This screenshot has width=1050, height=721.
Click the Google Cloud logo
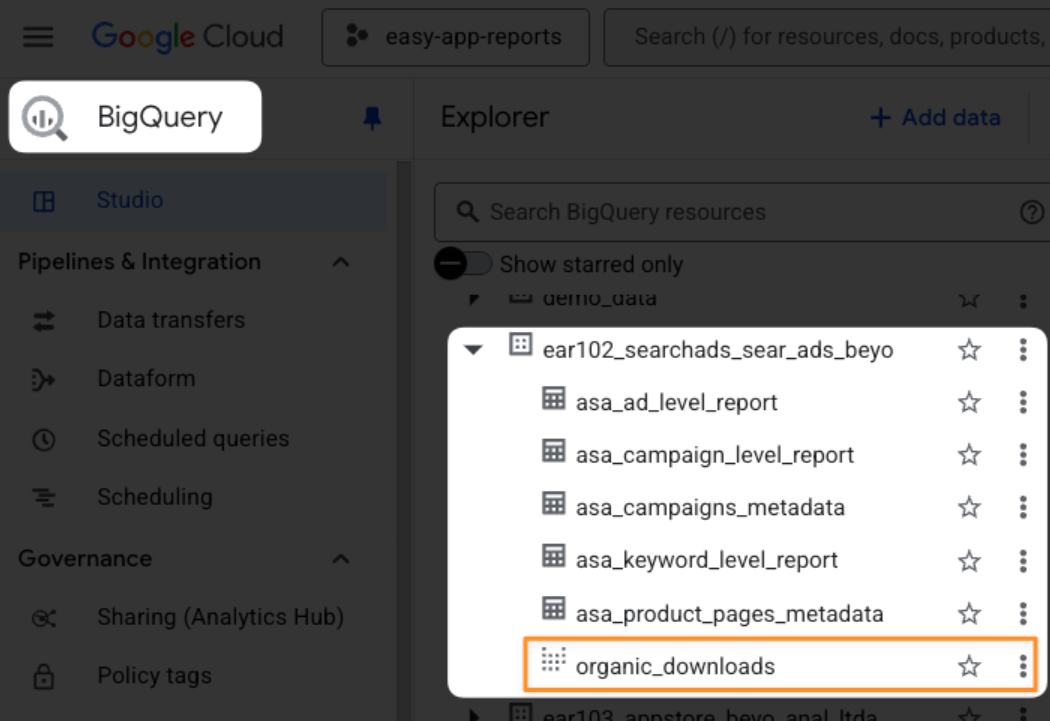tap(188, 37)
